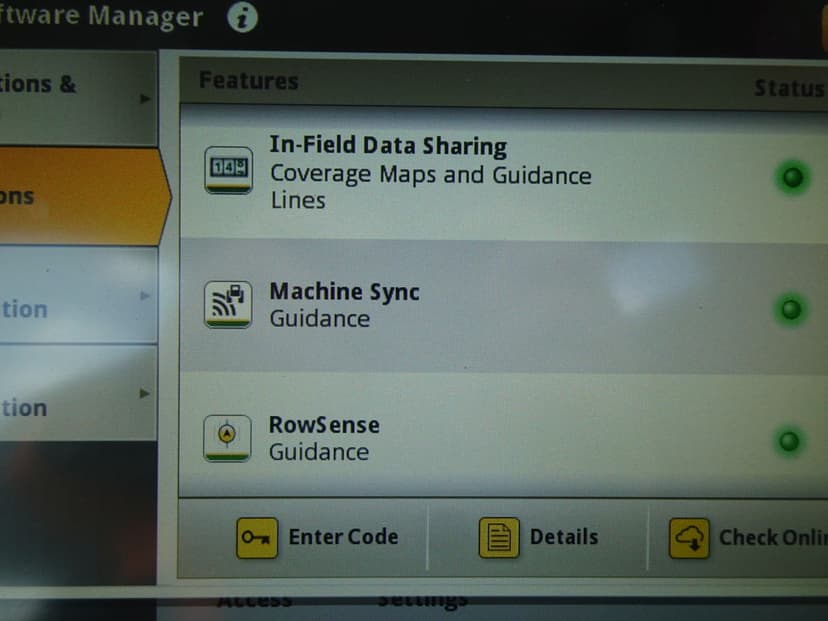The width and height of the screenshot is (828, 621).
Task: Tap the document icon next to Details
Action: pyautogui.click(x=499, y=538)
